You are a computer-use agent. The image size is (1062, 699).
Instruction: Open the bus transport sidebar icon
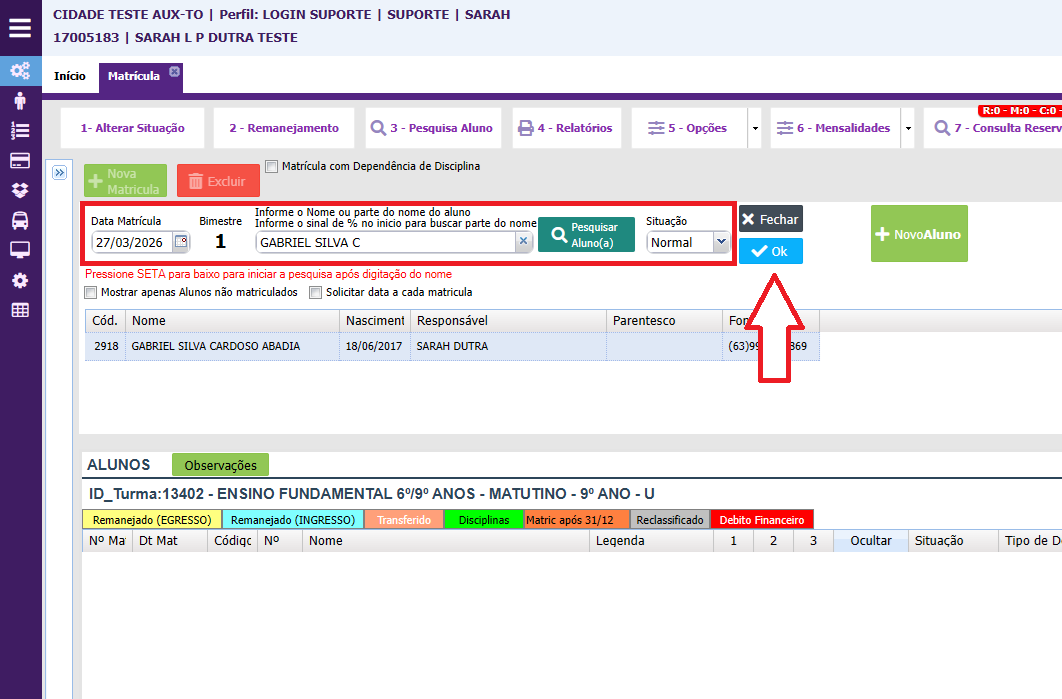[20, 220]
